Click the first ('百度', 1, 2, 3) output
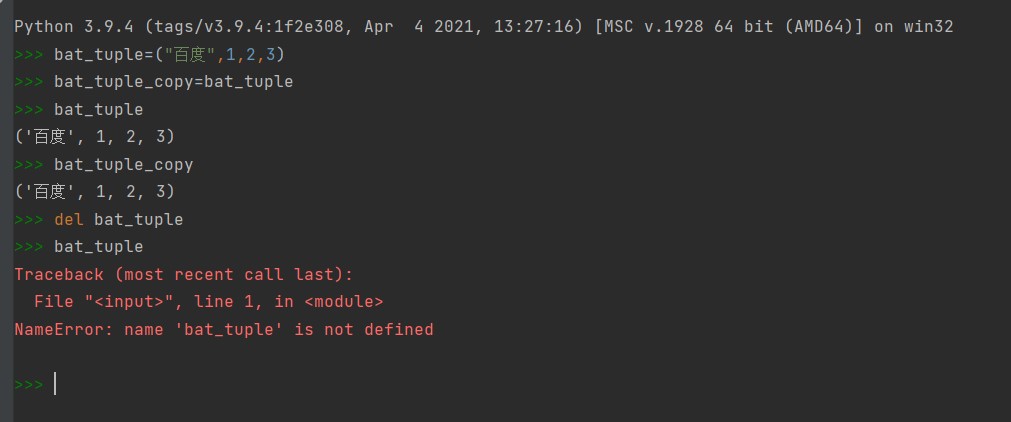 (x=94, y=136)
